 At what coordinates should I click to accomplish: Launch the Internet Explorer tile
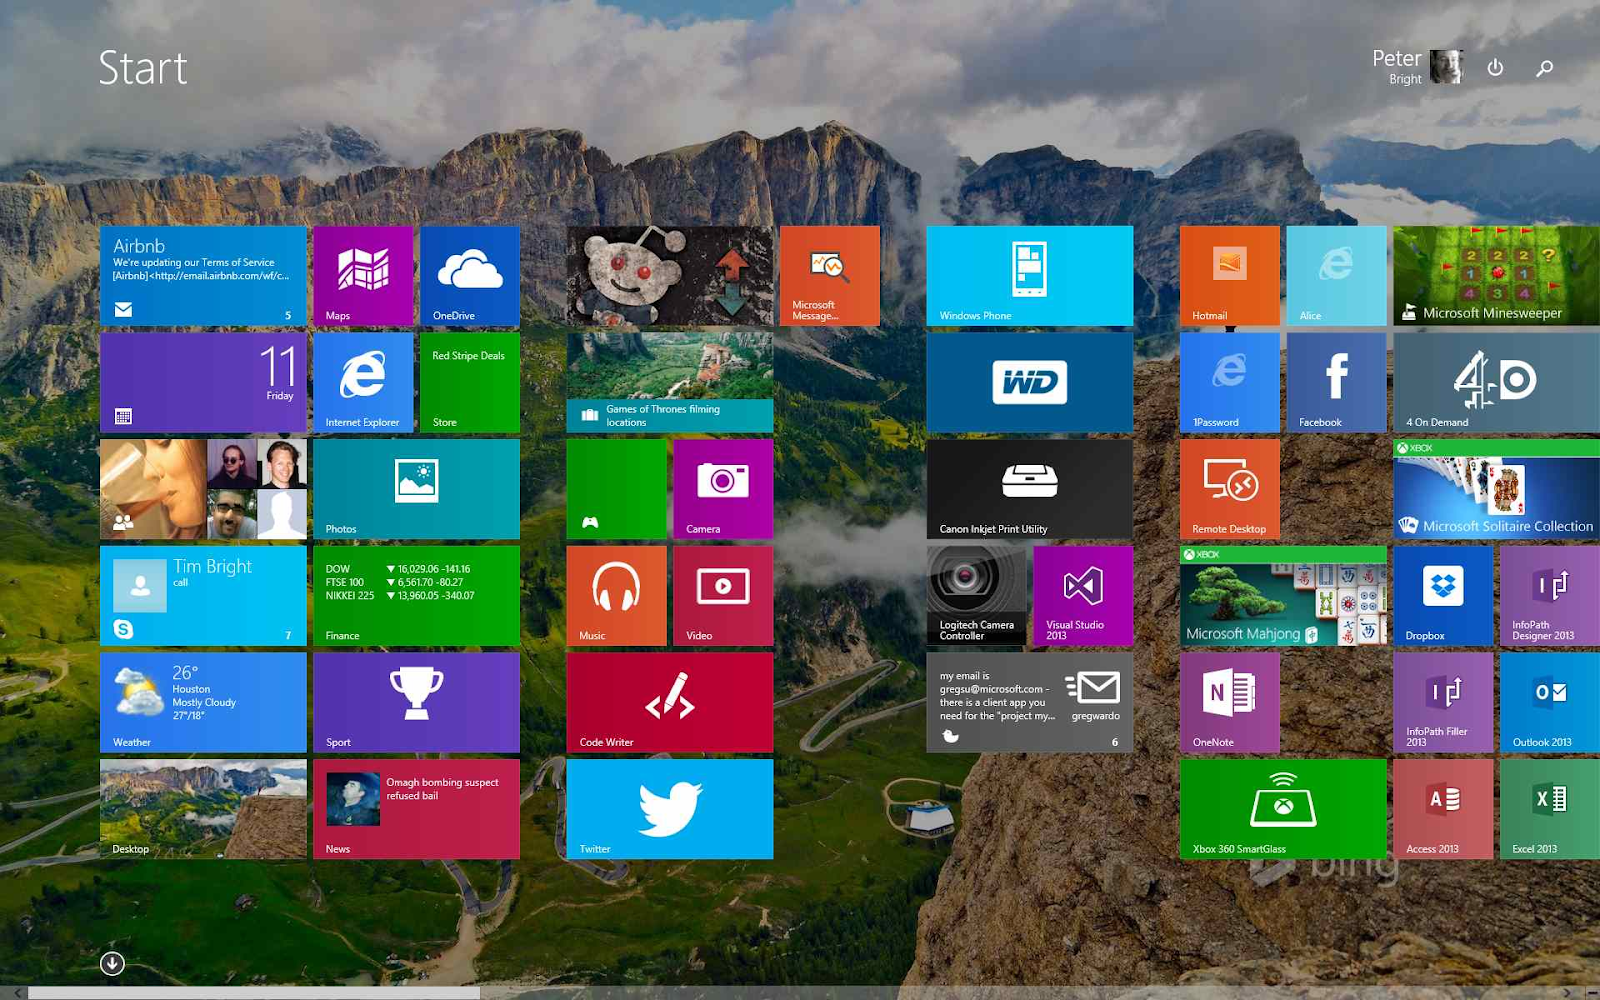363,383
